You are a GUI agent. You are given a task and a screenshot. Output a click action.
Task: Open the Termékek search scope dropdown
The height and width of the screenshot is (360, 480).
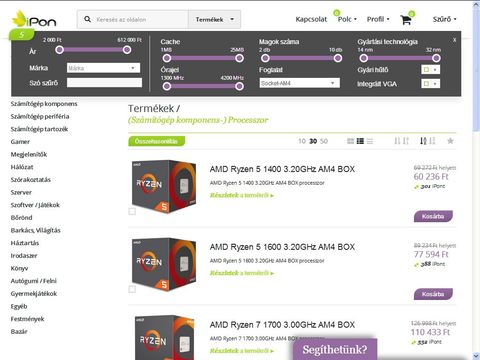coord(214,19)
